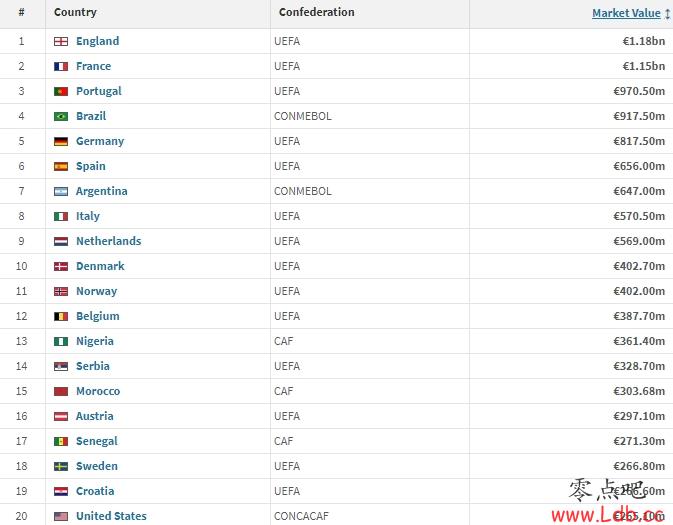This screenshot has height=525, width=673.
Task: Click the Nigeria flag icon
Action: click(x=61, y=341)
